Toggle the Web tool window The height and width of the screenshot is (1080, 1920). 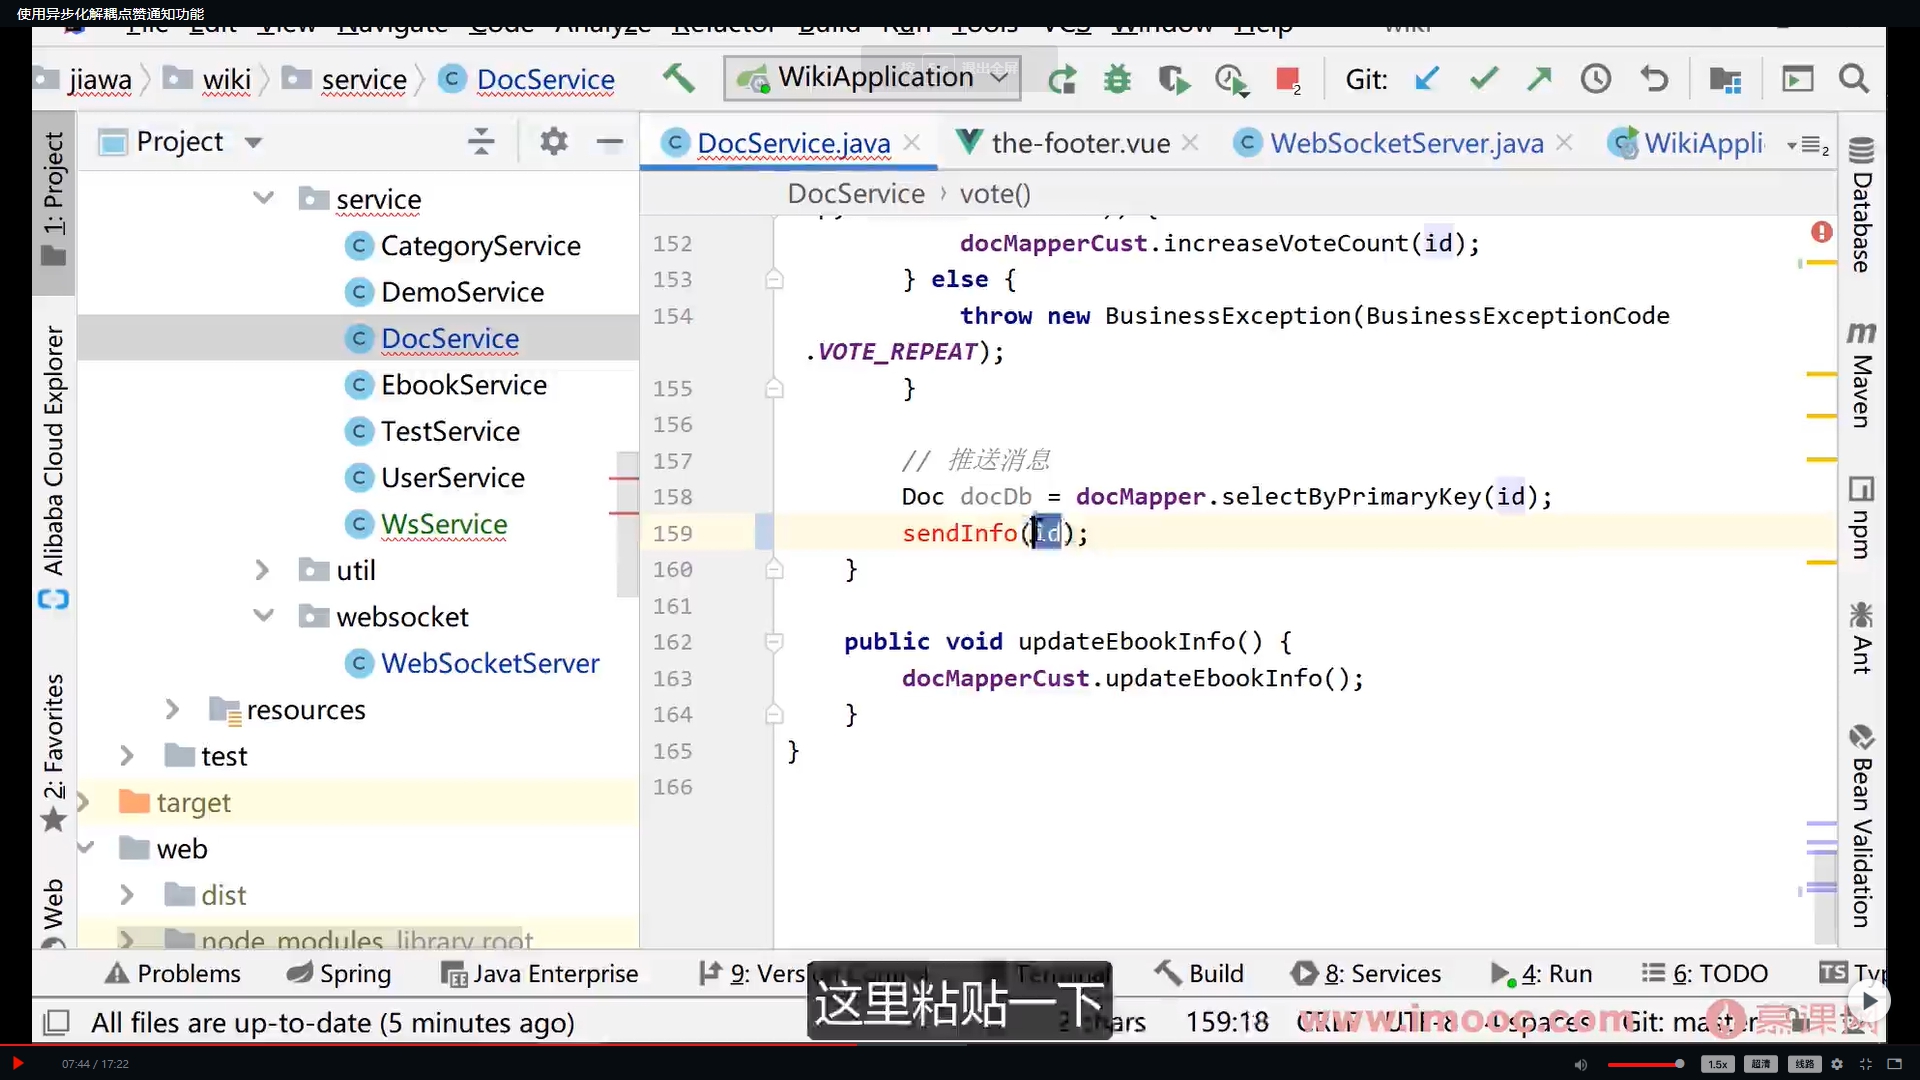pyautogui.click(x=54, y=910)
